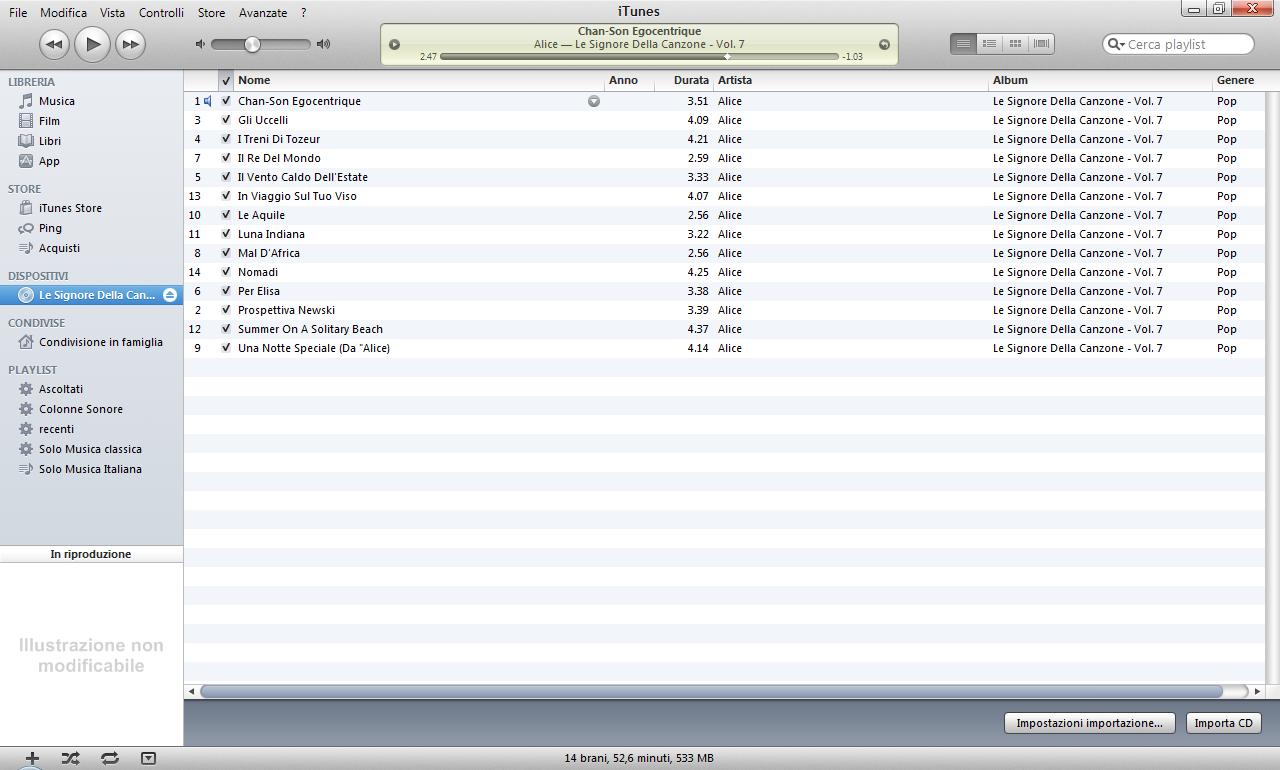The image size is (1280, 770).
Task: Sort by Anno column header
Action: 630,80
